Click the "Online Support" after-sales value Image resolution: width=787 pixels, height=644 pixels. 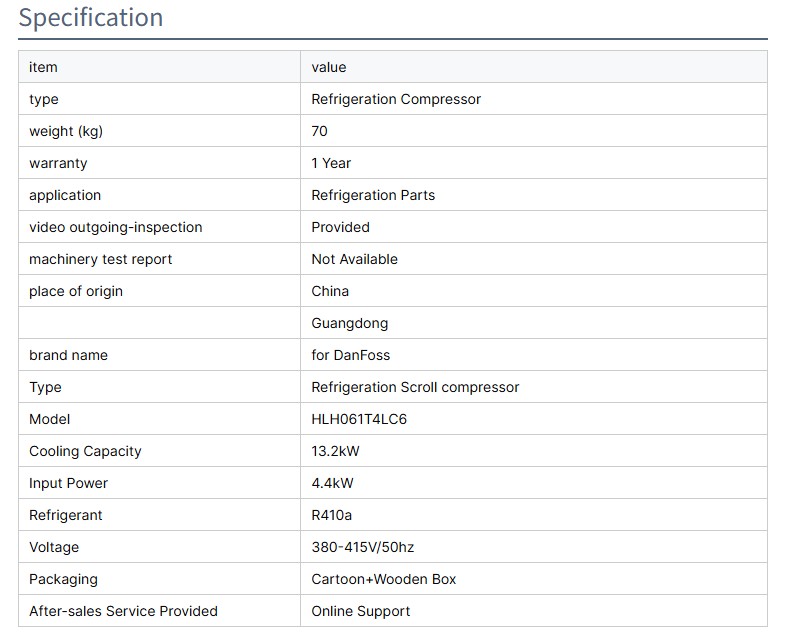tap(361, 611)
